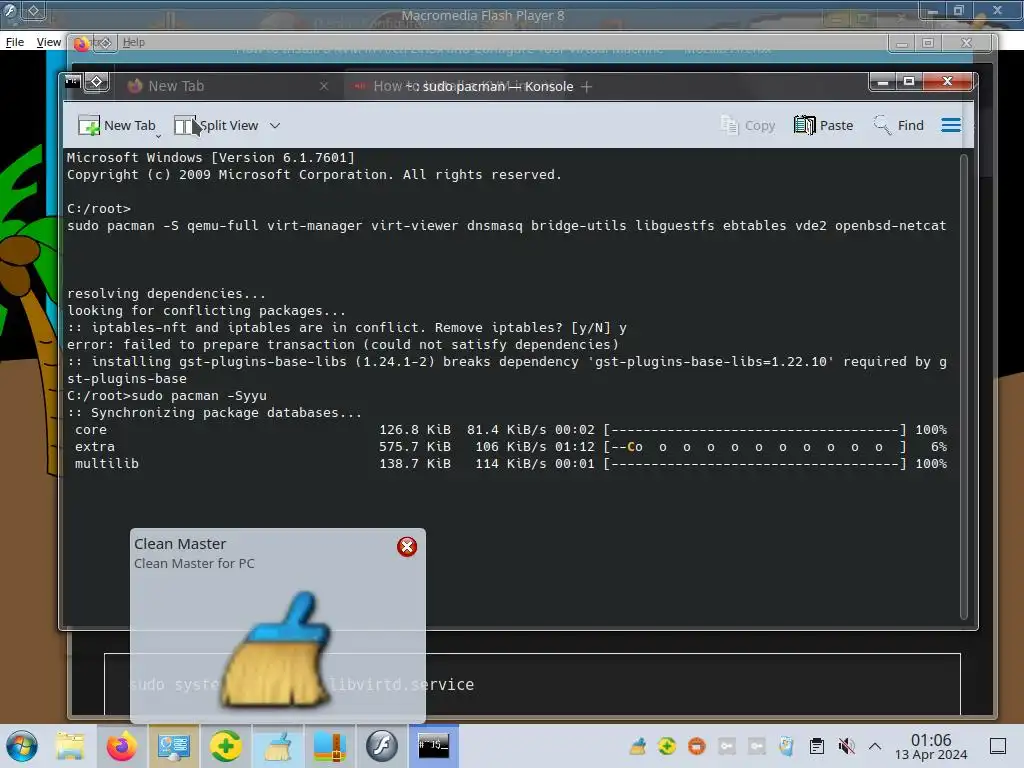Image resolution: width=1024 pixels, height=768 pixels.
Task: Click the Paste clipboard icon in Konsole
Action: [x=805, y=125]
